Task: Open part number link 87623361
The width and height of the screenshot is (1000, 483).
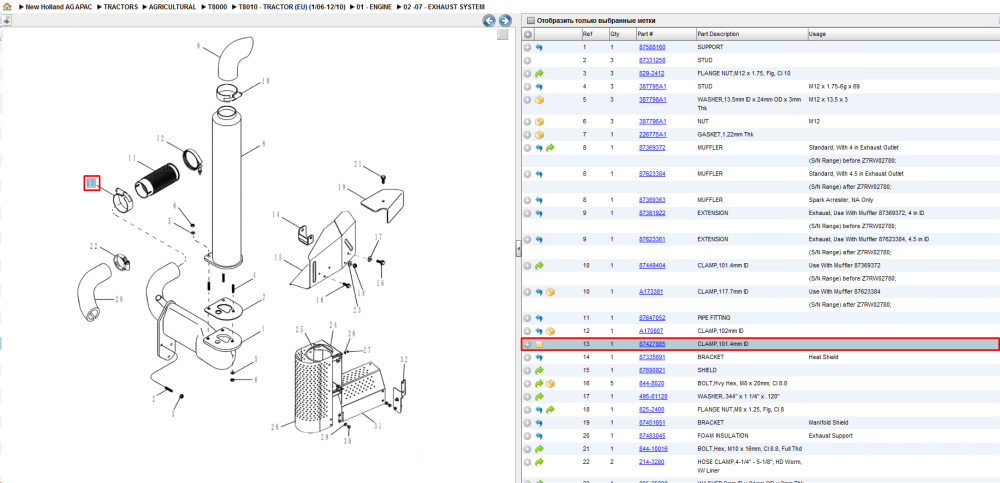Action: point(652,239)
